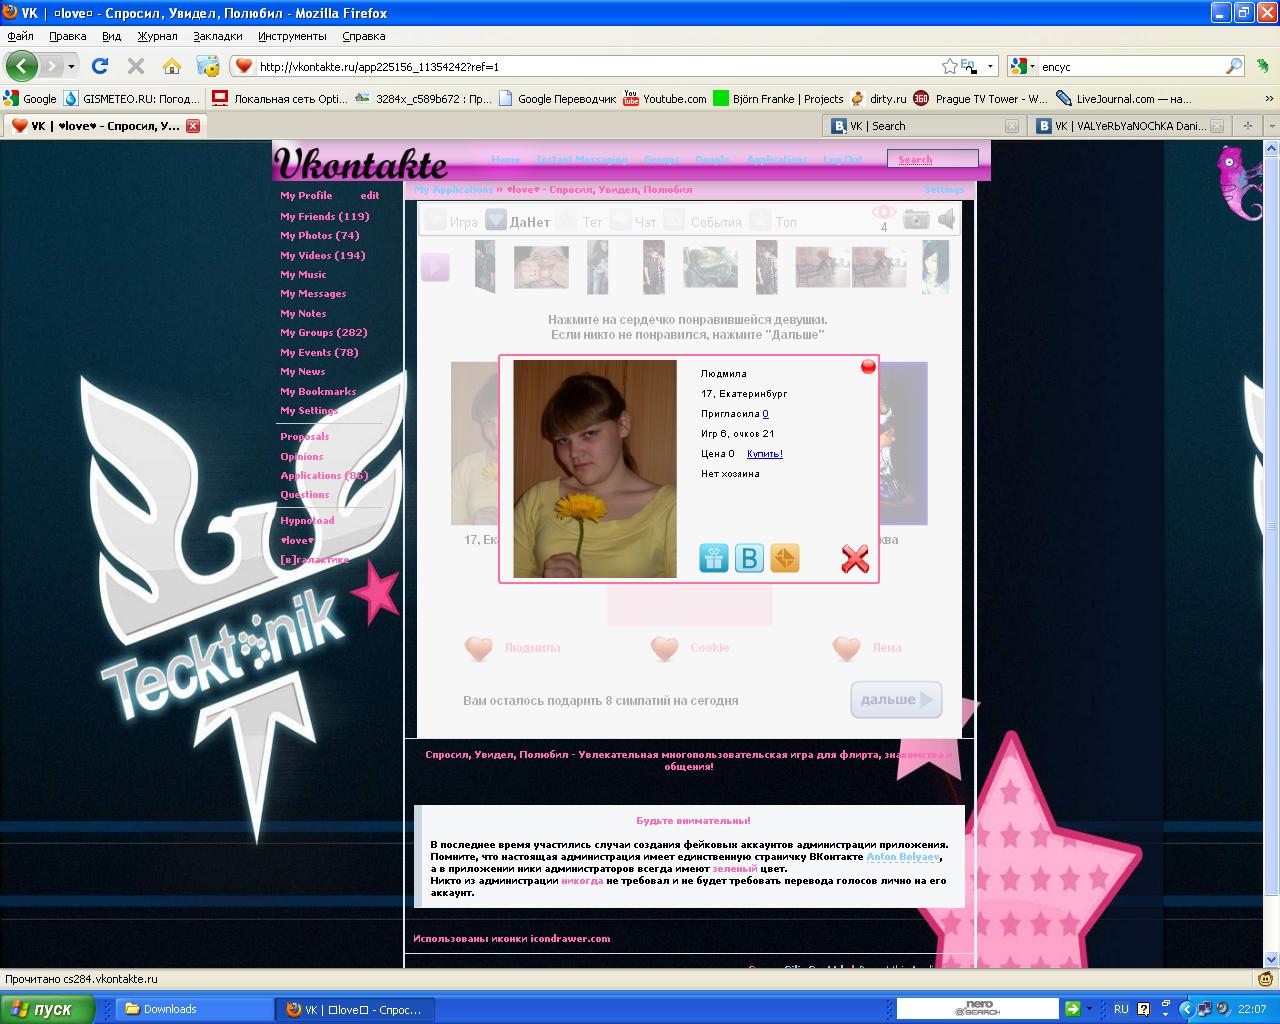Open the Downloads taskbar item

pyautogui.click(x=193, y=1009)
